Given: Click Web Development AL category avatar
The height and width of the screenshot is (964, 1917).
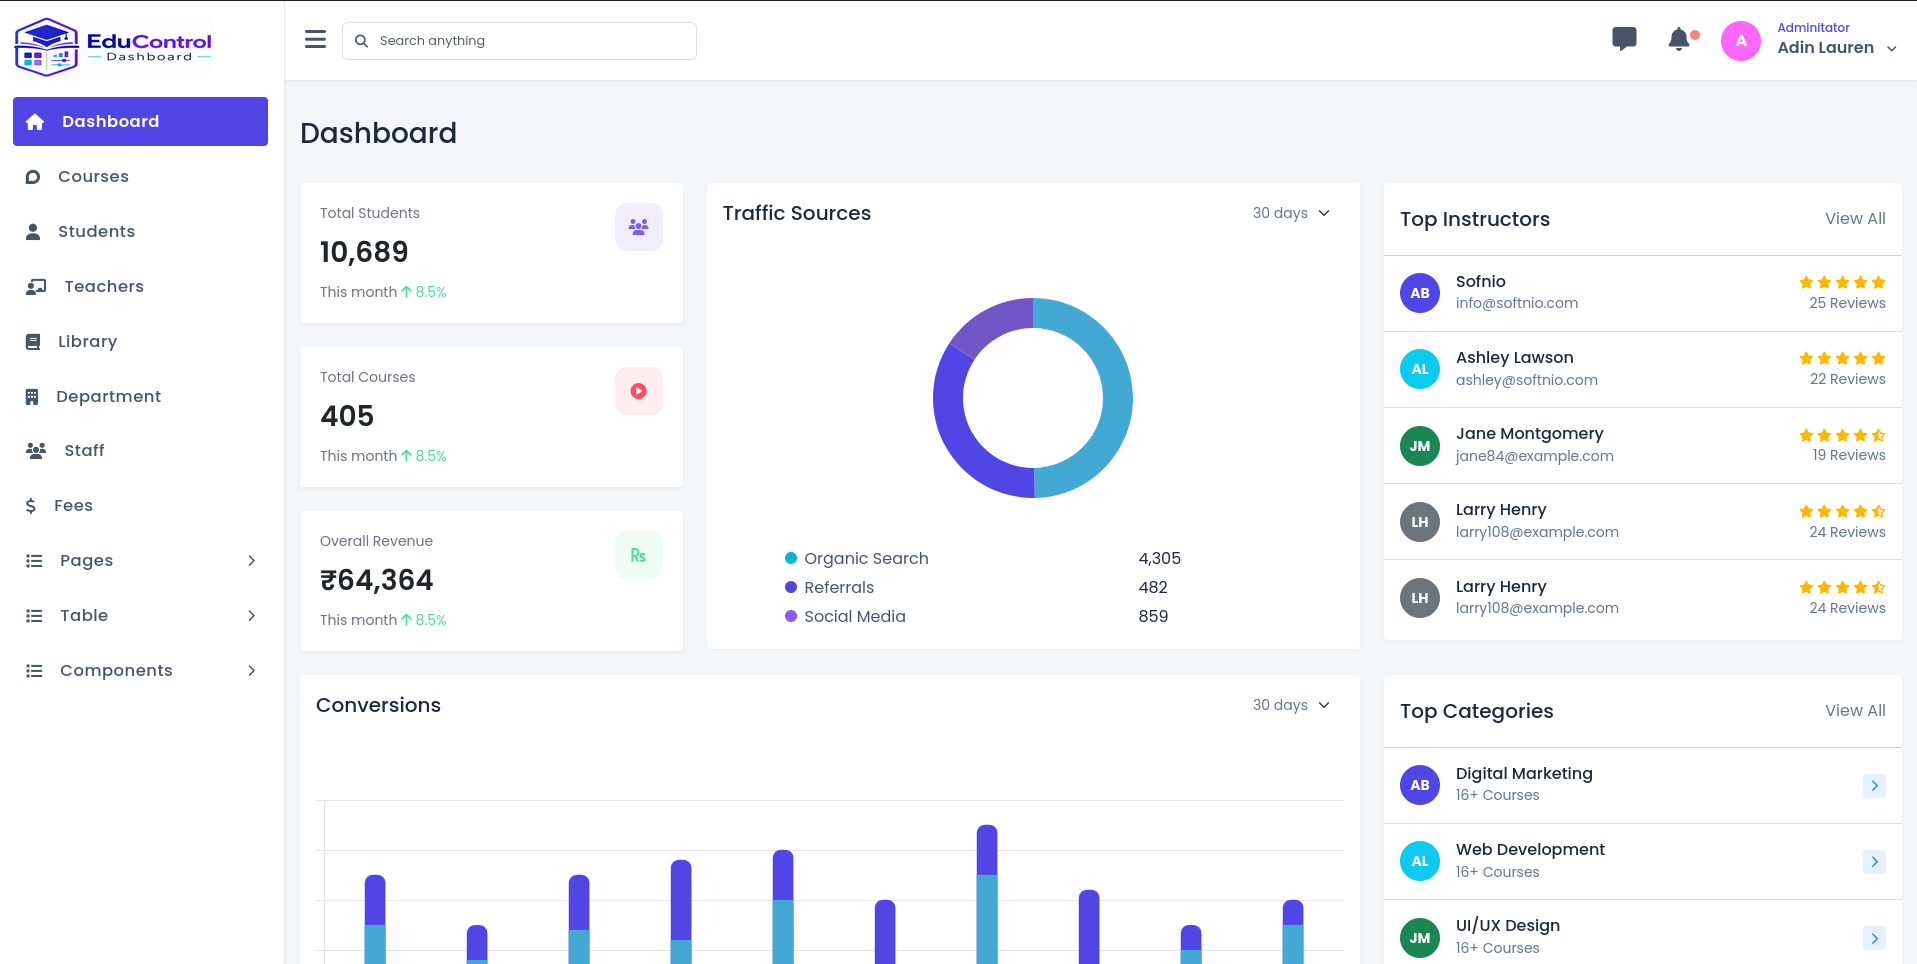Looking at the screenshot, I should [x=1419, y=861].
